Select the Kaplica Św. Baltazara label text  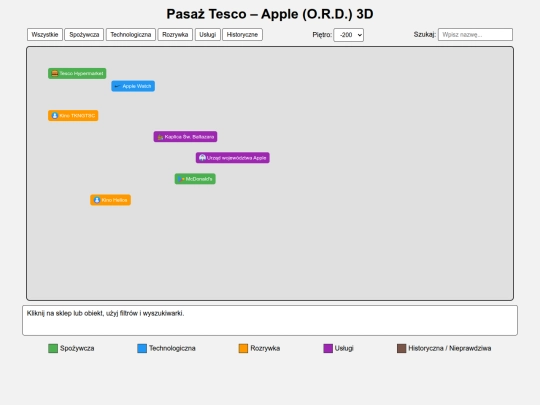[189, 137]
